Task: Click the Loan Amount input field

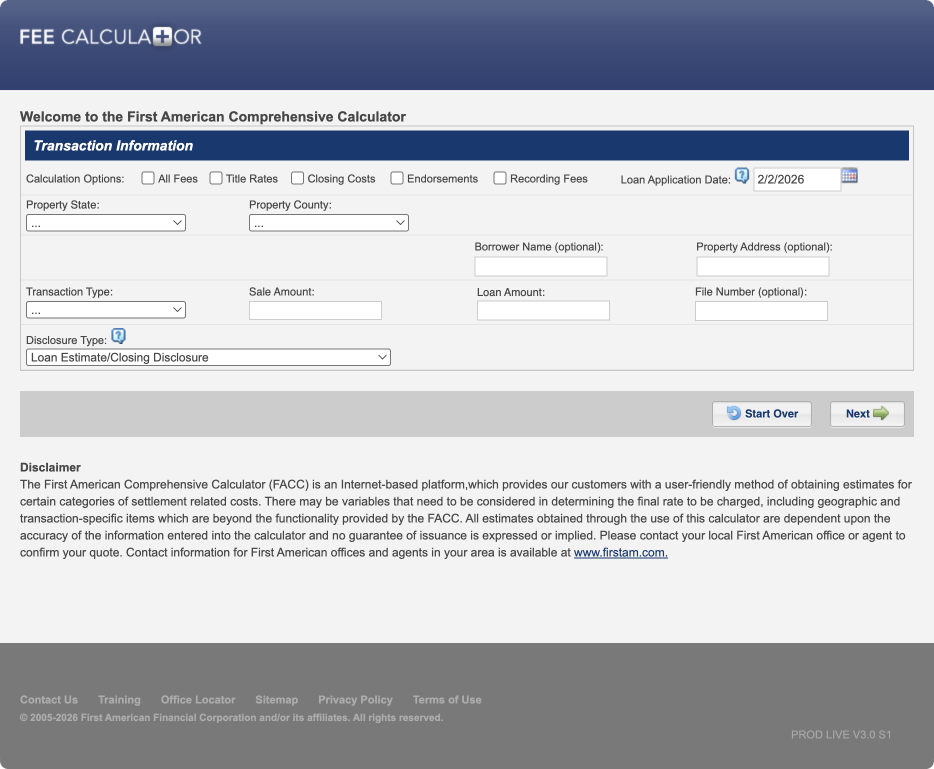Action: [543, 310]
